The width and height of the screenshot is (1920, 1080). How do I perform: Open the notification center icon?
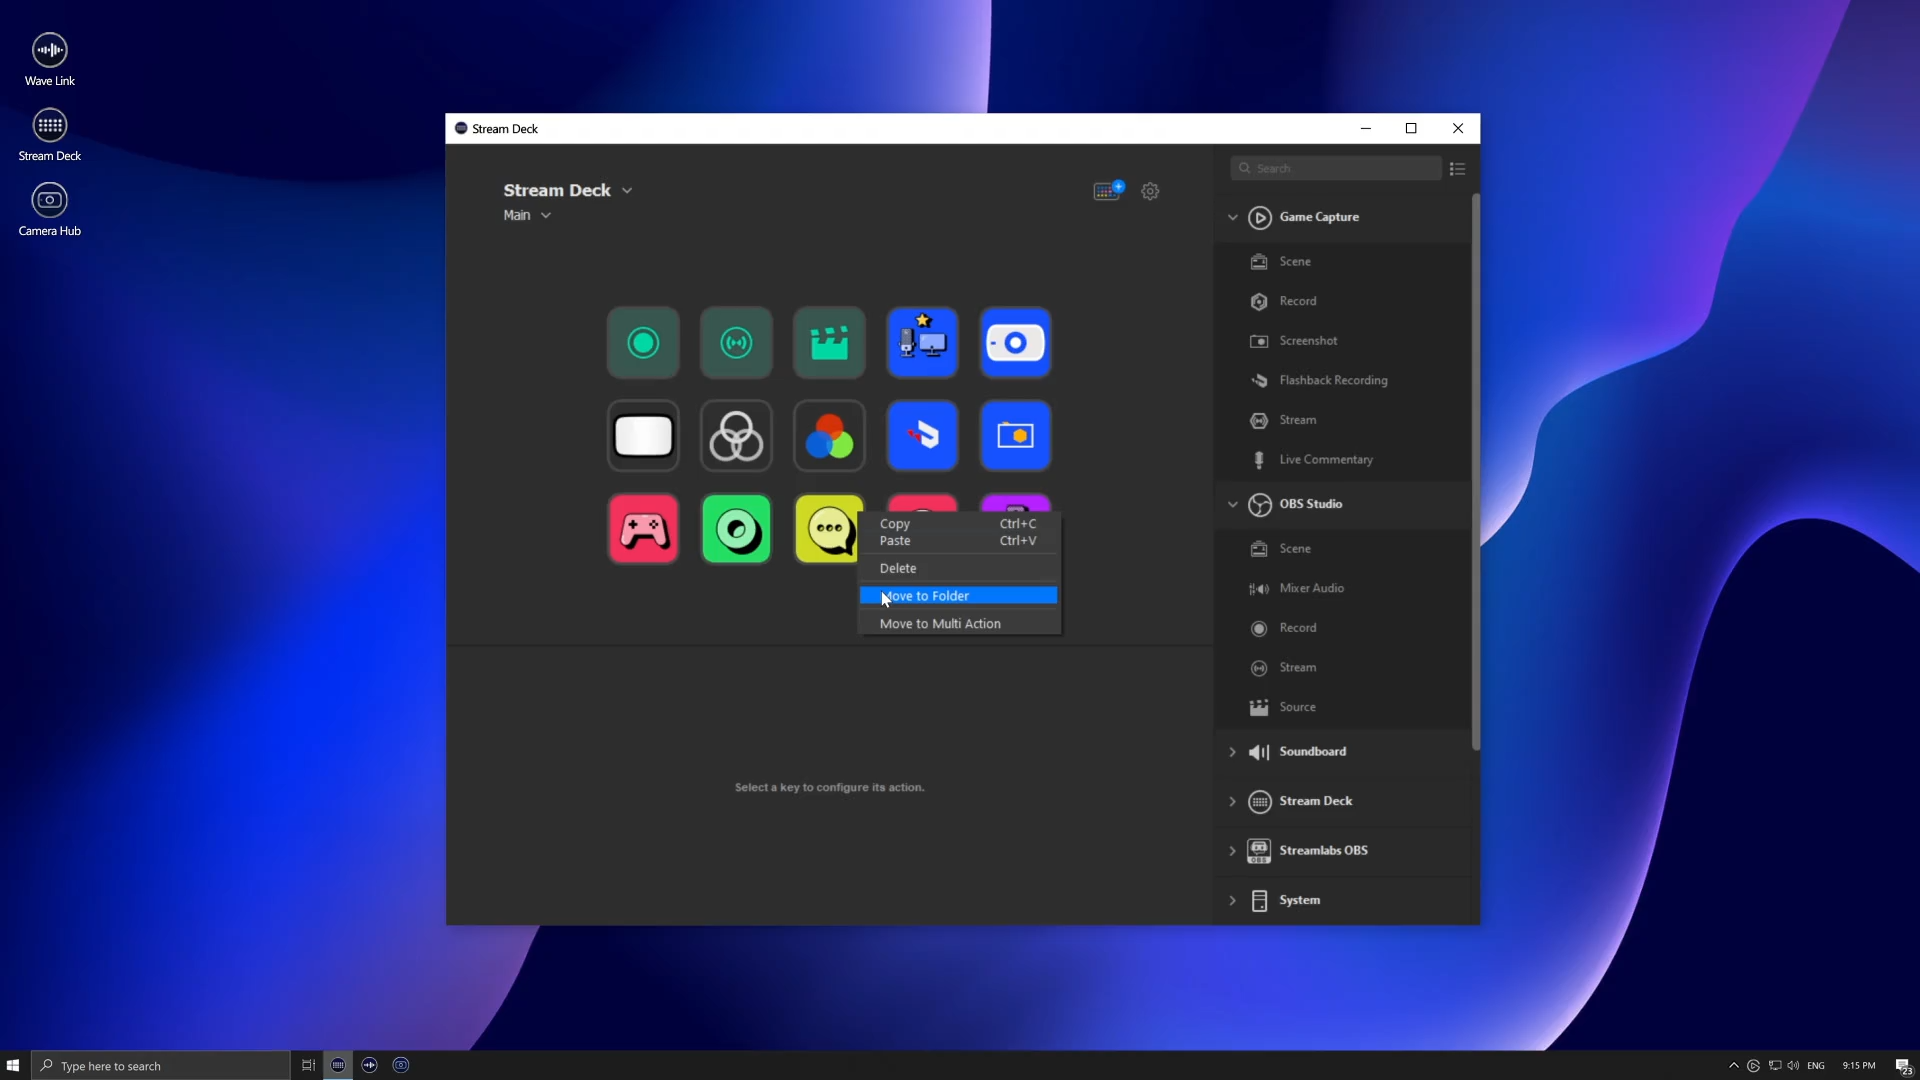(x=1902, y=1066)
